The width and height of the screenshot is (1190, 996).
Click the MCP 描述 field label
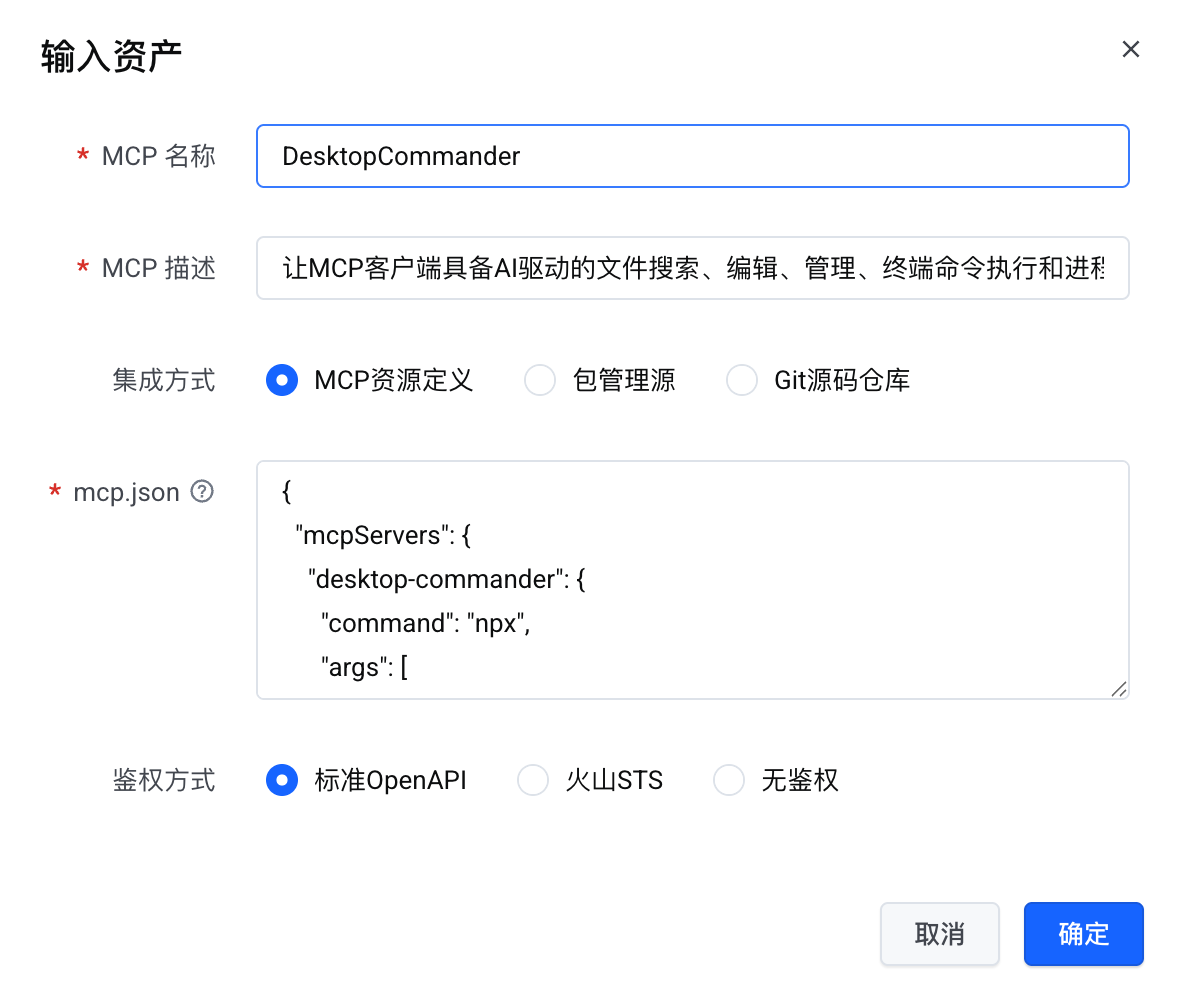click(x=158, y=268)
